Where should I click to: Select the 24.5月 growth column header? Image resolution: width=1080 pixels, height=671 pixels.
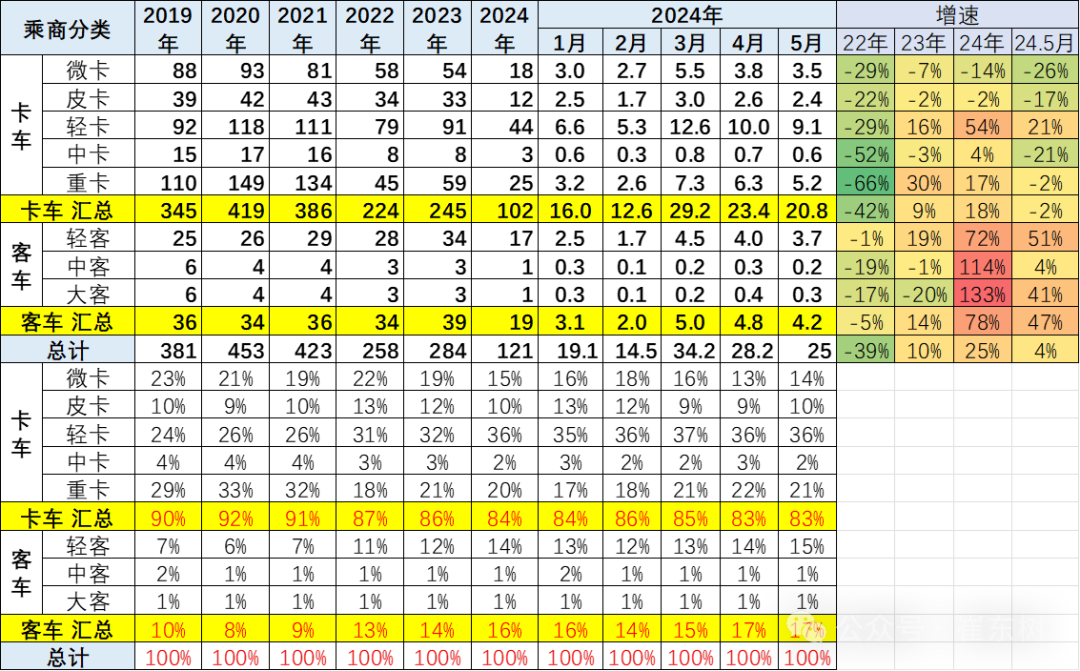click(1046, 43)
